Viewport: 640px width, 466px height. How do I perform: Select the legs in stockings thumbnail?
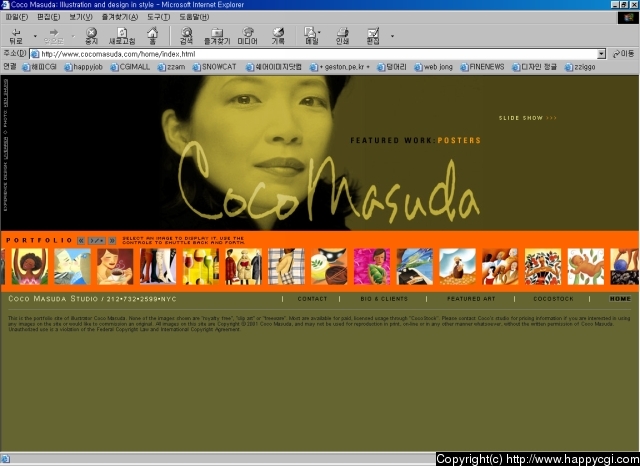(158, 266)
